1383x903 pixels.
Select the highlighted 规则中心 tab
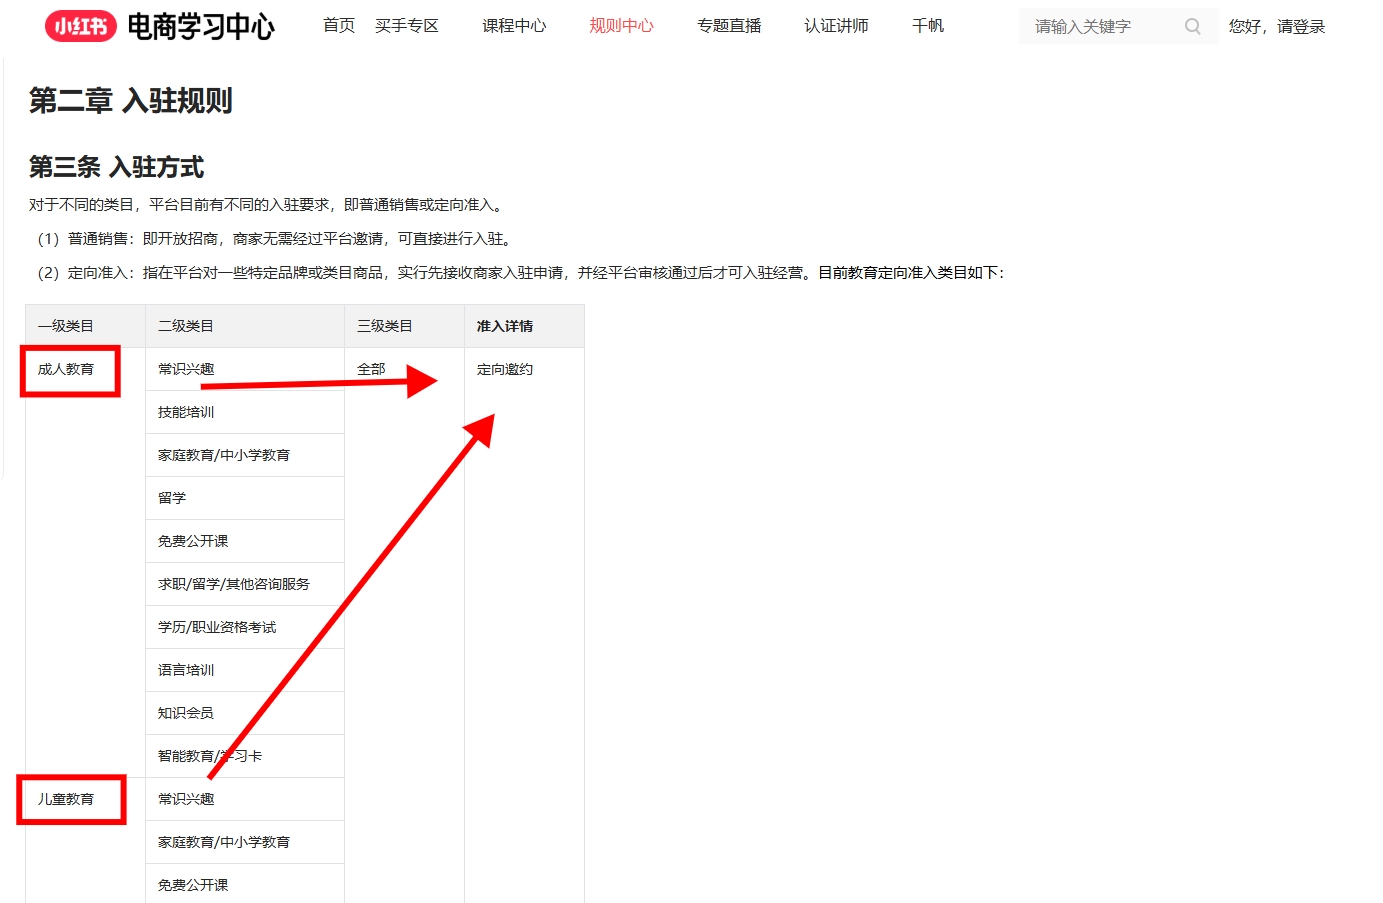(x=621, y=26)
